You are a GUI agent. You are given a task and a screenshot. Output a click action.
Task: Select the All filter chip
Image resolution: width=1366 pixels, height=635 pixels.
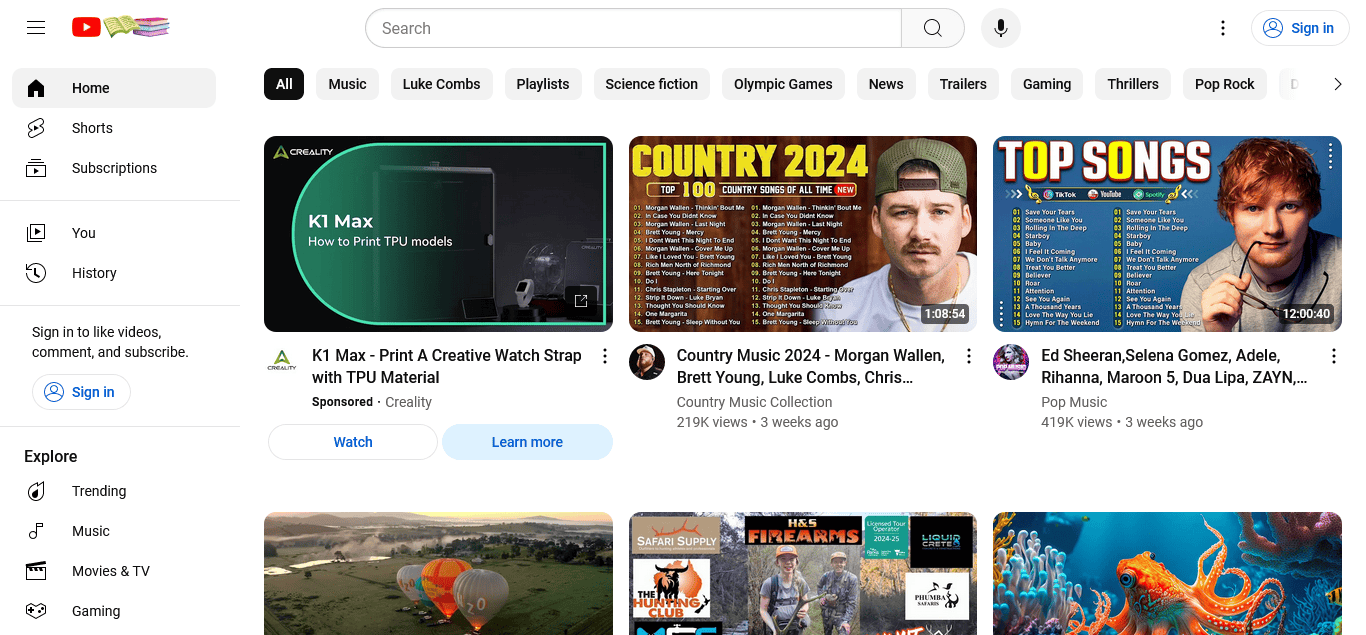pos(284,84)
